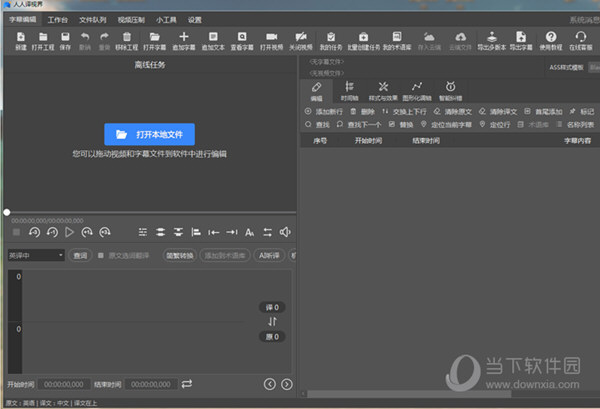
Task: Click the 保存 (Save) toolbar icon
Action: click(65, 39)
